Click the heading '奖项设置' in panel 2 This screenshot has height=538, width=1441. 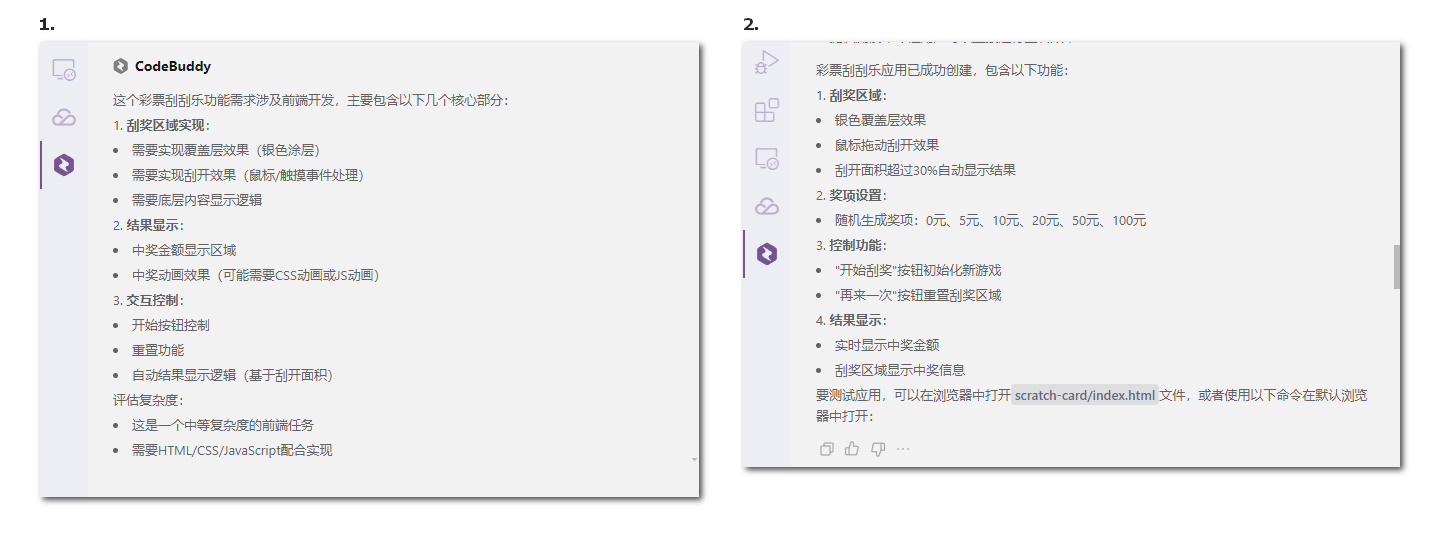coord(855,195)
